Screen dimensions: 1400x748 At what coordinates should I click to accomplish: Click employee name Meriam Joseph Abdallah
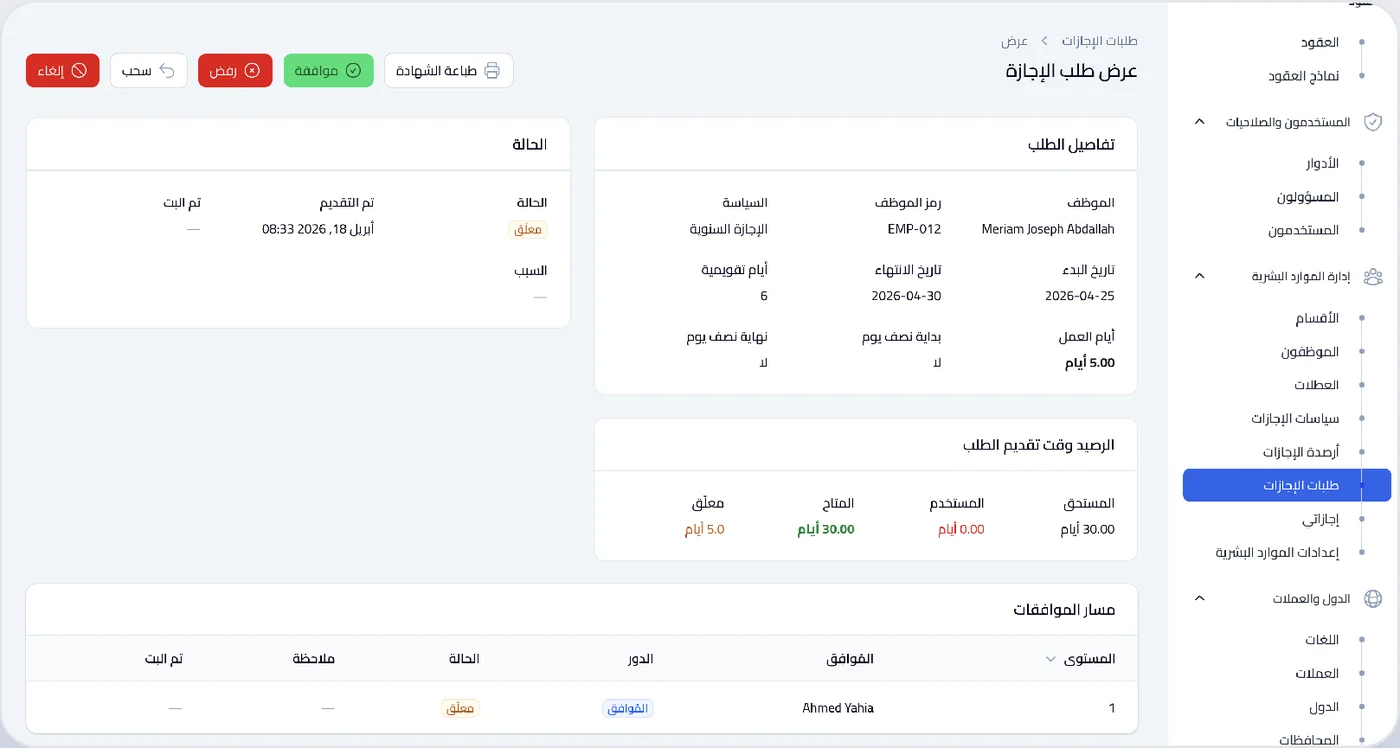pyautogui.click(x=1048, y=229)
